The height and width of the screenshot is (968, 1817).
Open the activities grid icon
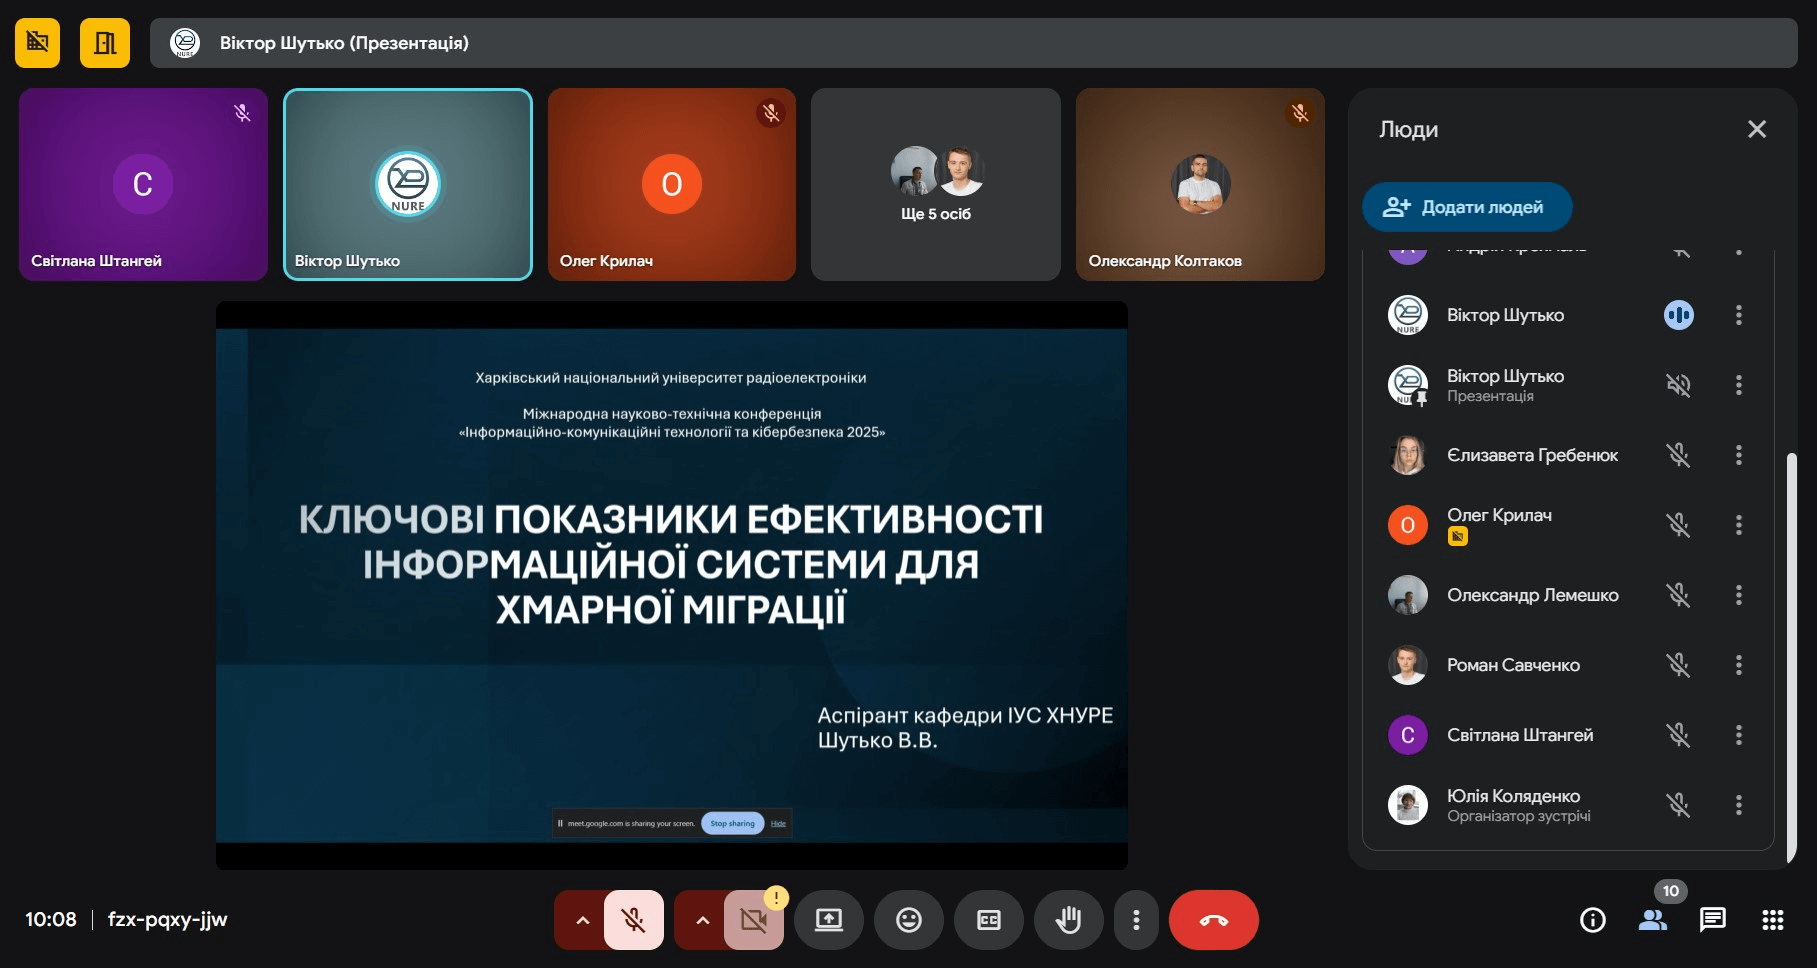pos(1772,920)
